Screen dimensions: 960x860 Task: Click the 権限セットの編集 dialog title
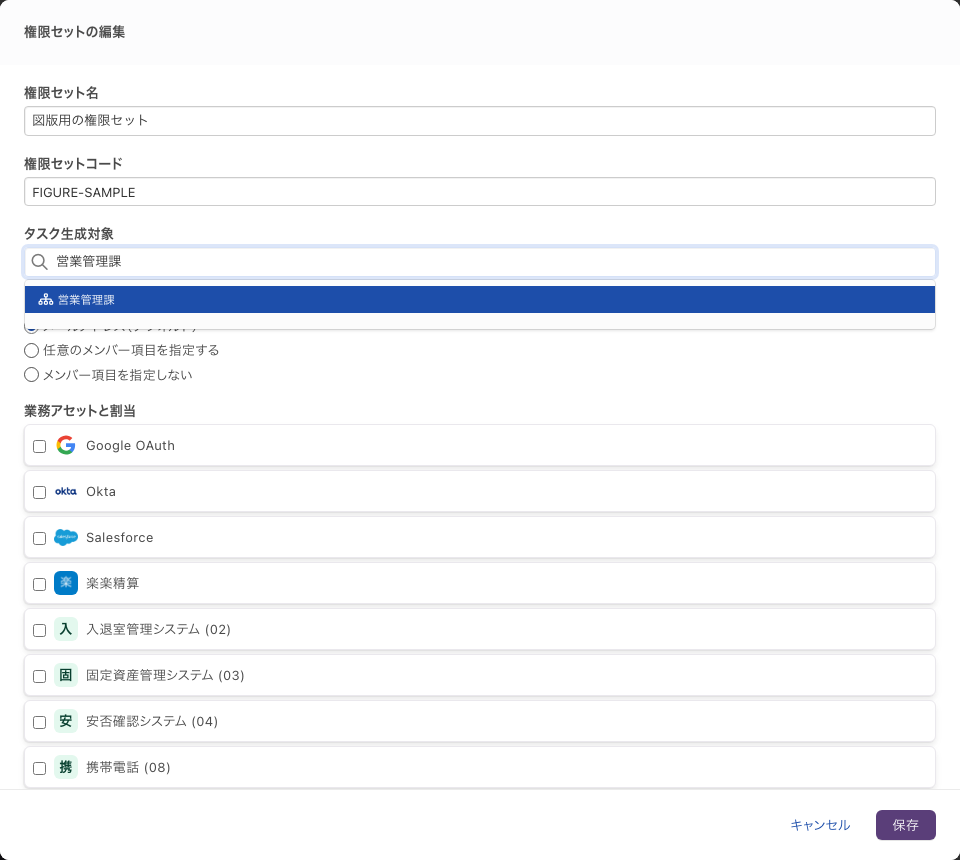point(75,32)
